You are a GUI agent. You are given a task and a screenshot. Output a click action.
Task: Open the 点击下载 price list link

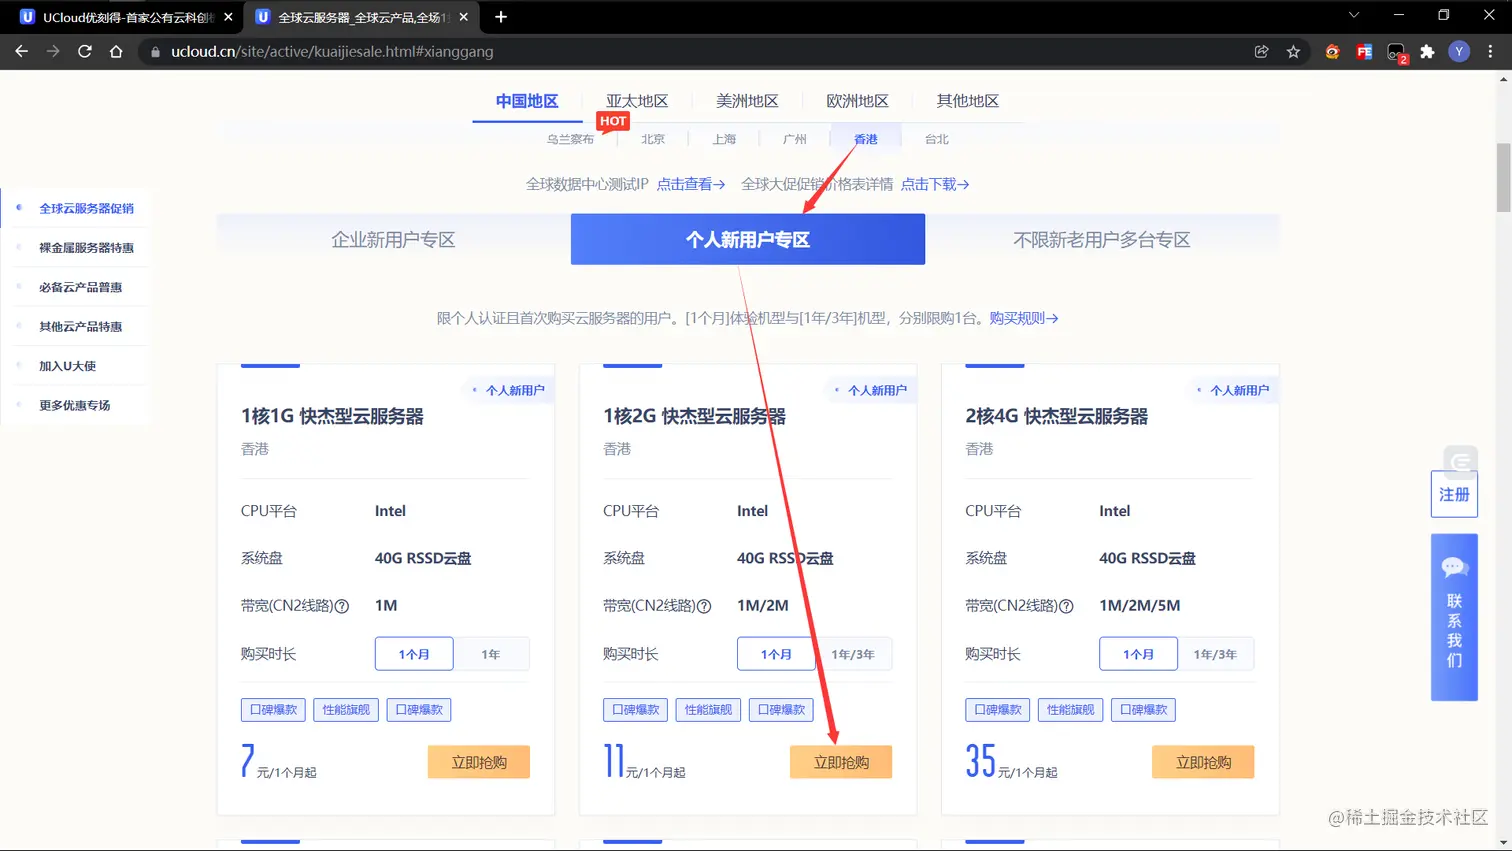coord(935,184)
